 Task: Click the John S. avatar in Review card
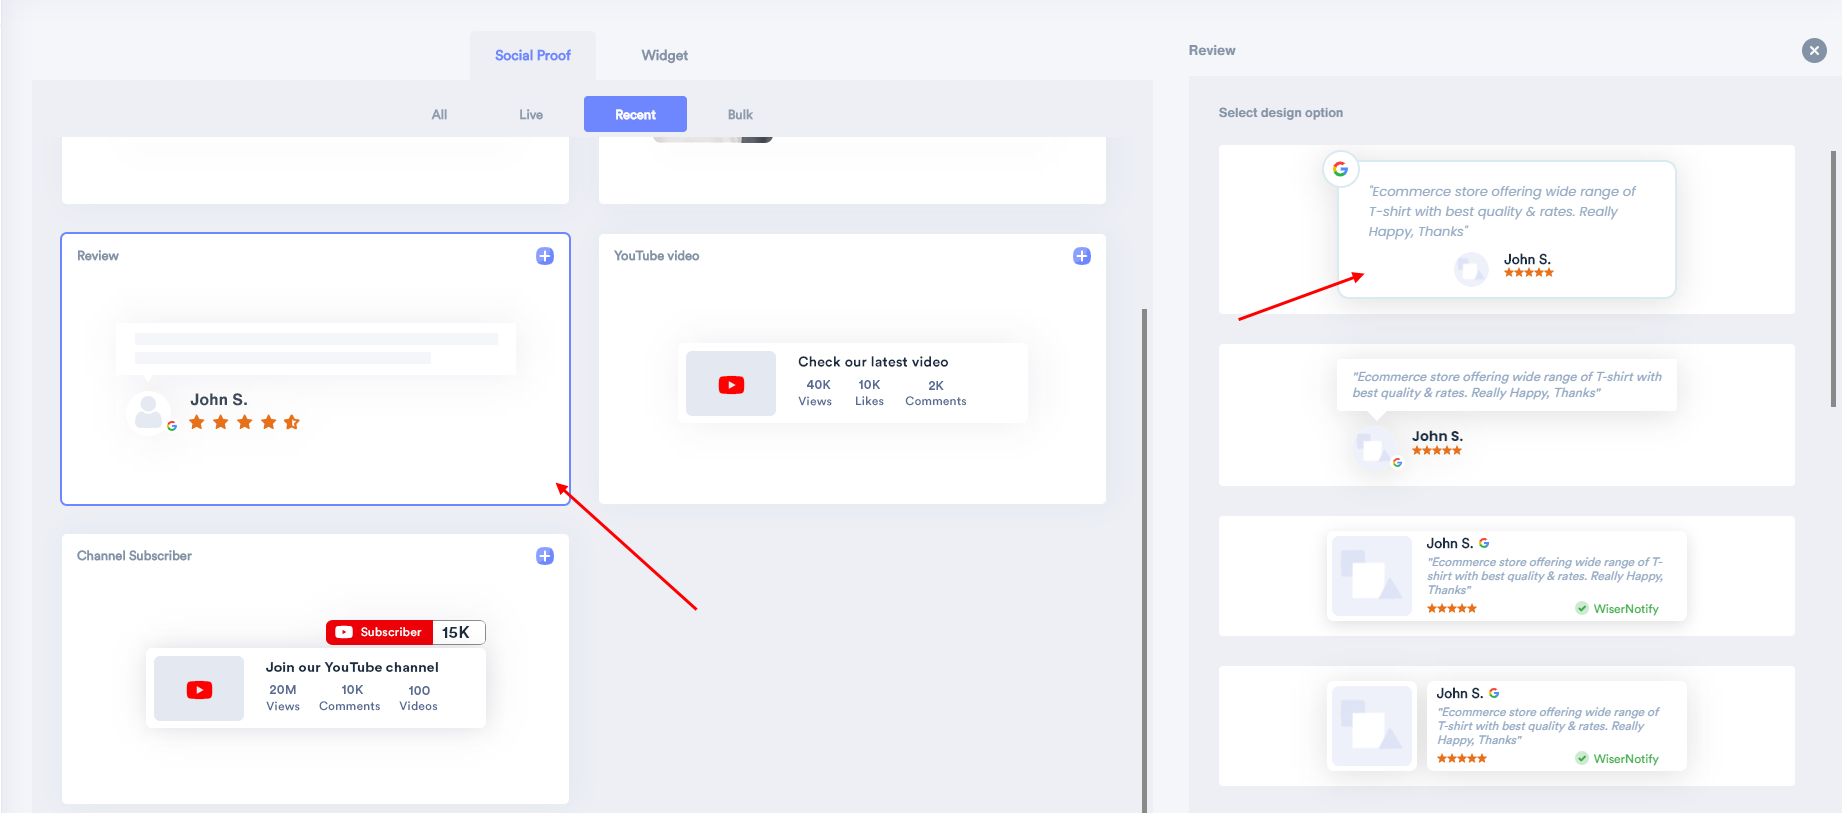[149, 411]
